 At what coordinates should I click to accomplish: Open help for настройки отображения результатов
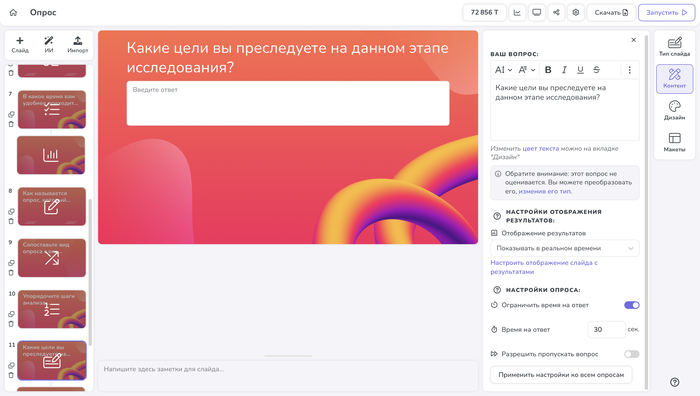point(497,216)
